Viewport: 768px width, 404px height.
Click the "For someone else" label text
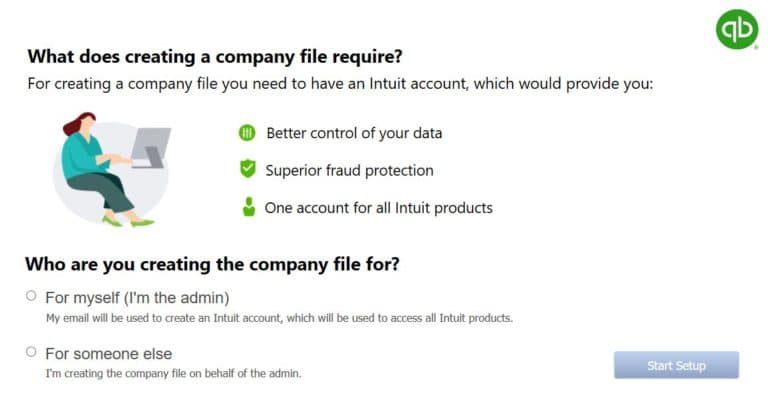tap(109, 353)
